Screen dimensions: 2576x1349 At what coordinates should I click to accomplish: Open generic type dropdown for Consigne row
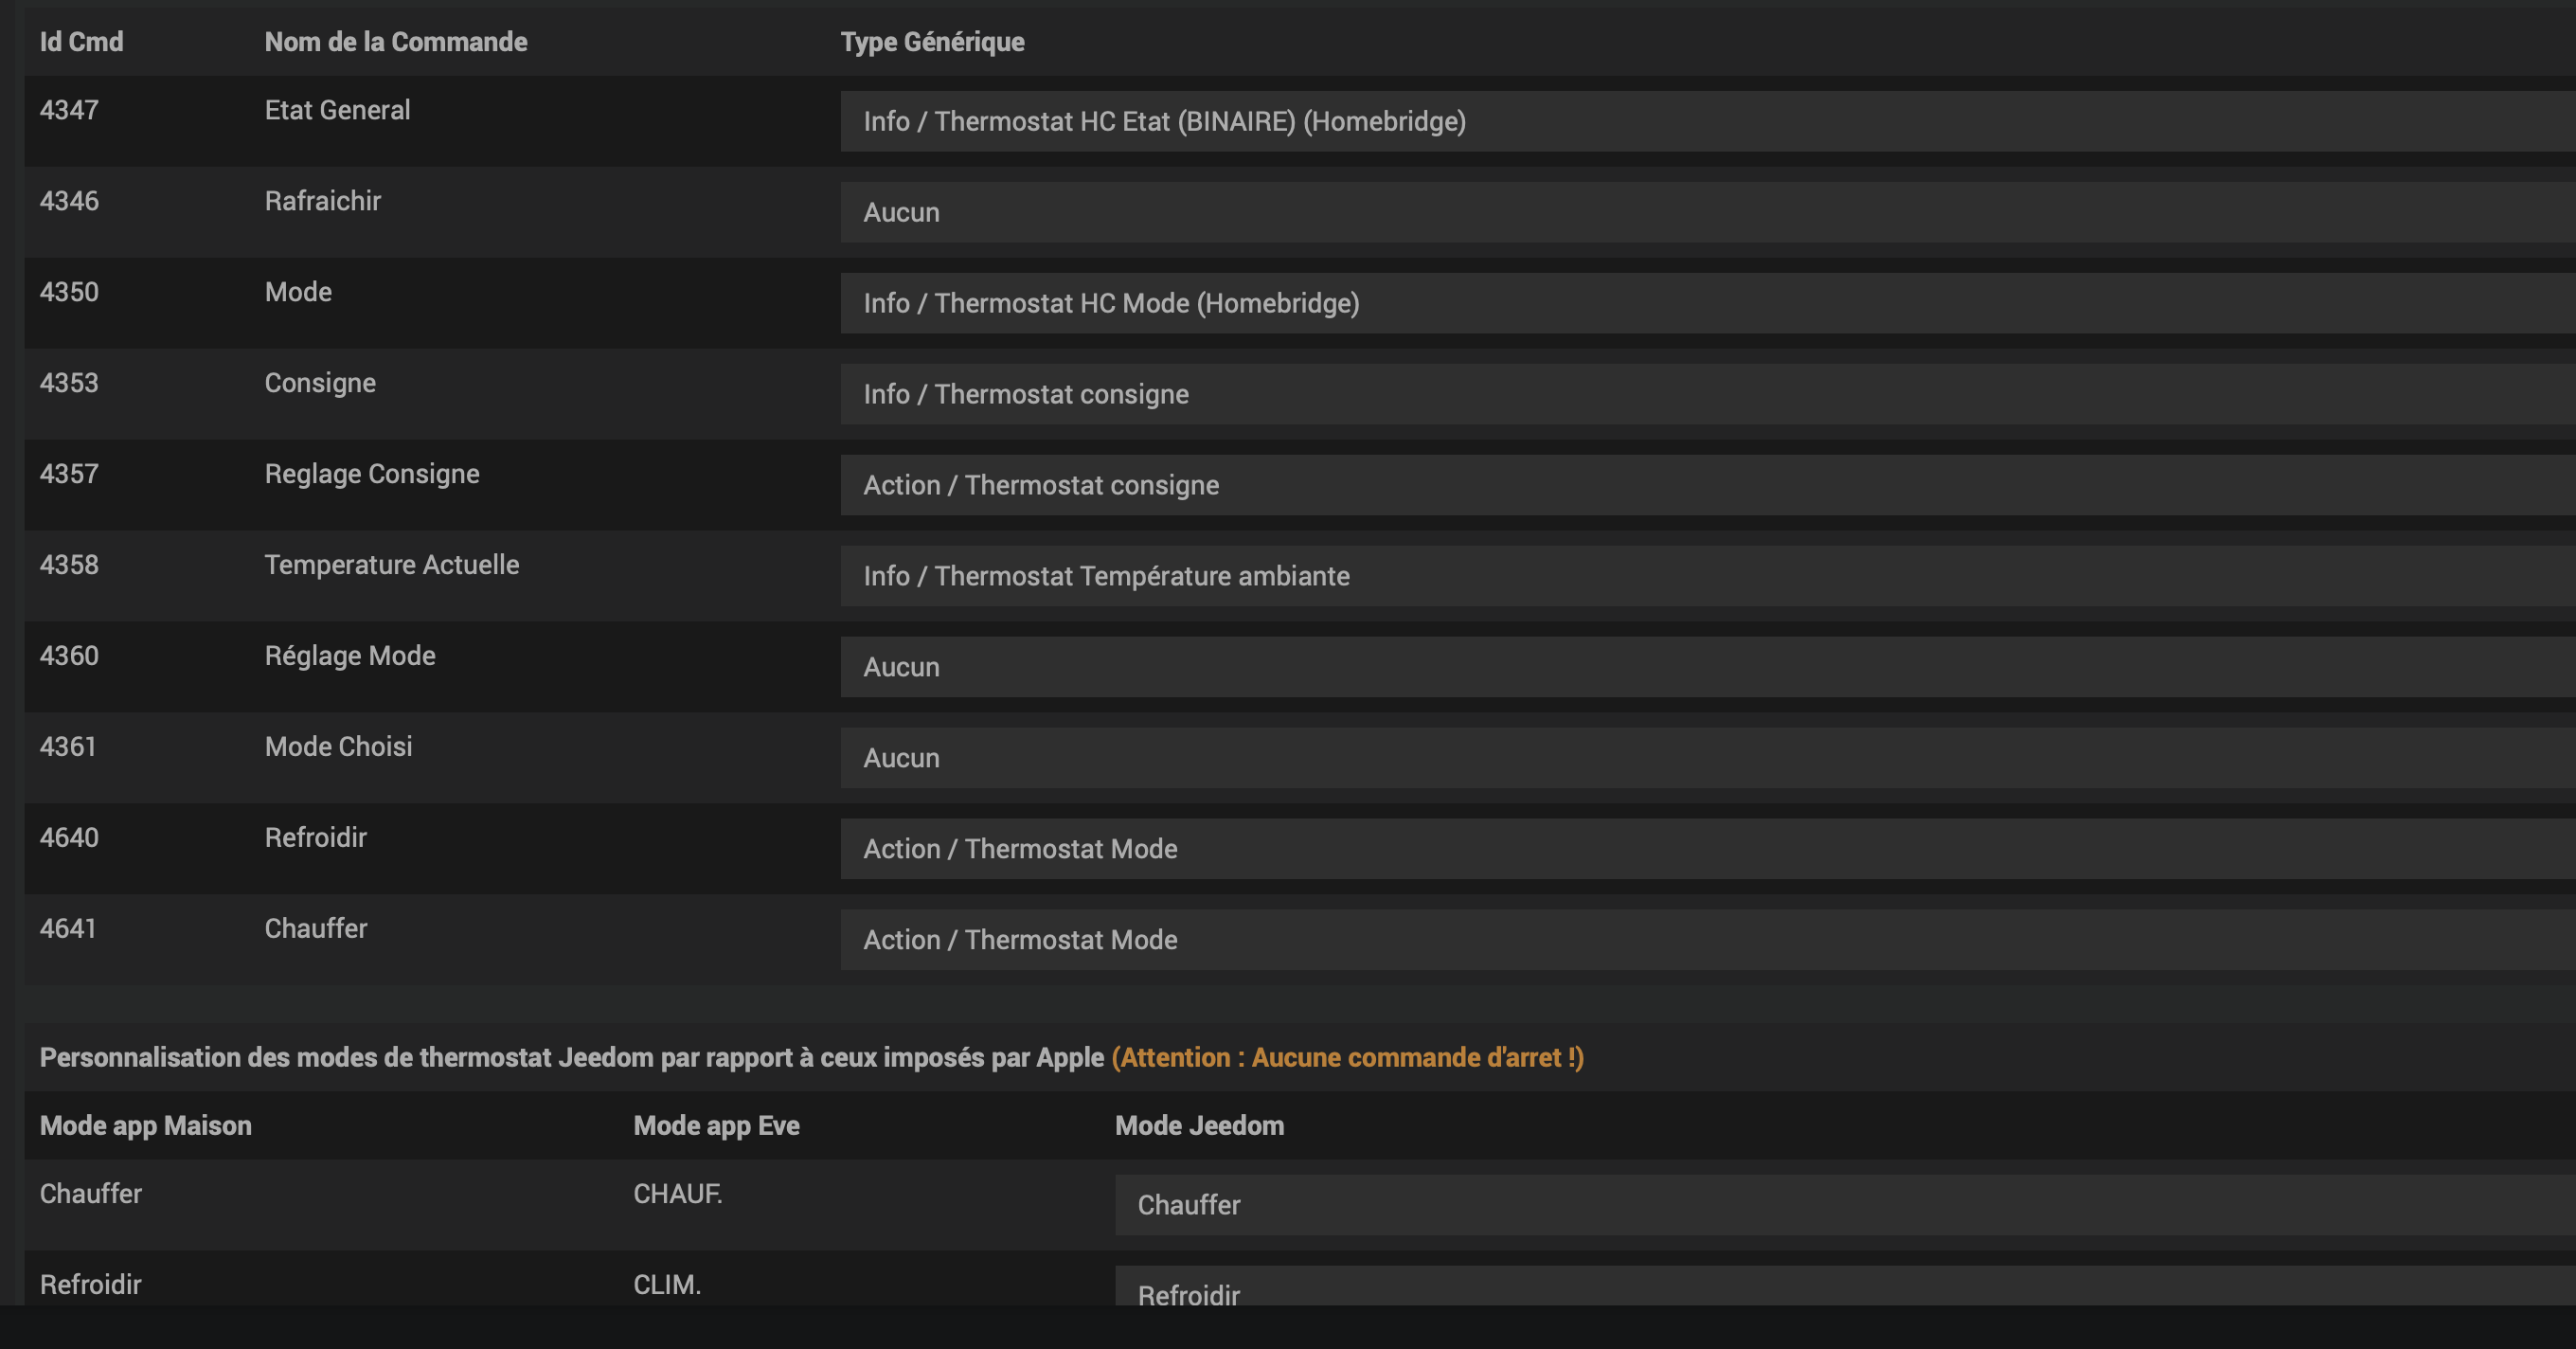pos(1708,394)
